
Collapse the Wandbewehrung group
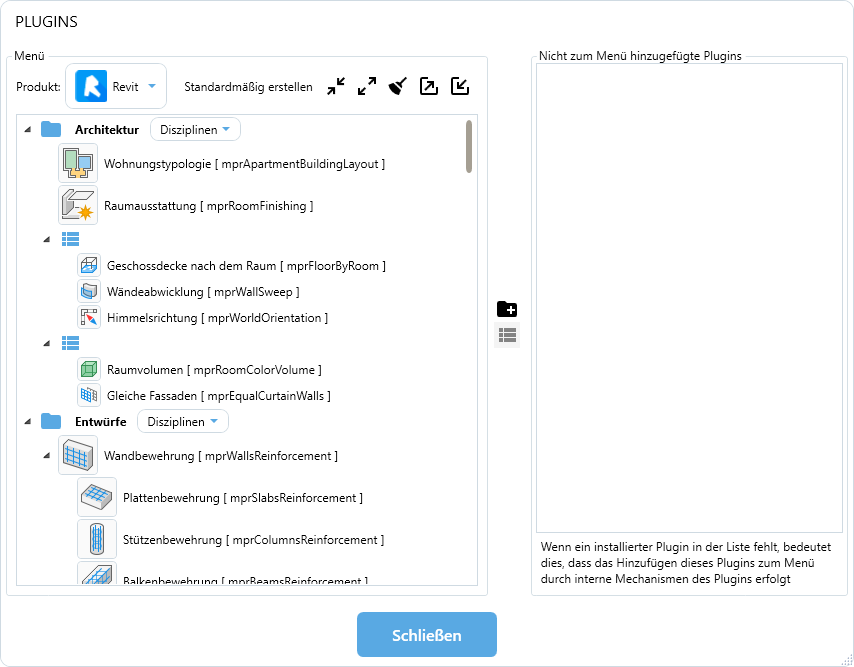[46, 456]
